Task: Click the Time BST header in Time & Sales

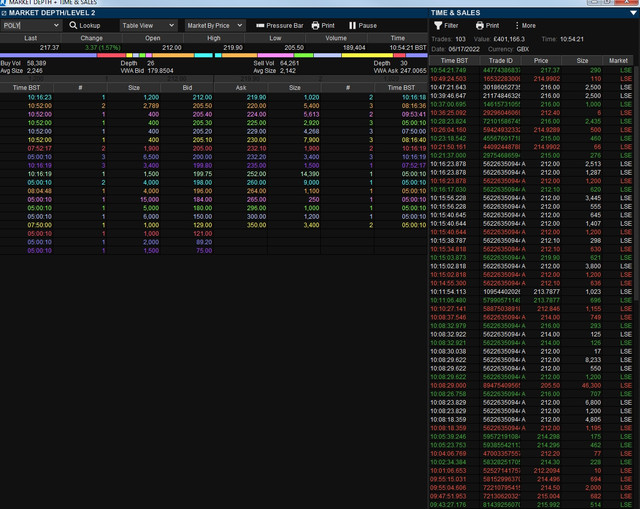Action: pos(454,60)
